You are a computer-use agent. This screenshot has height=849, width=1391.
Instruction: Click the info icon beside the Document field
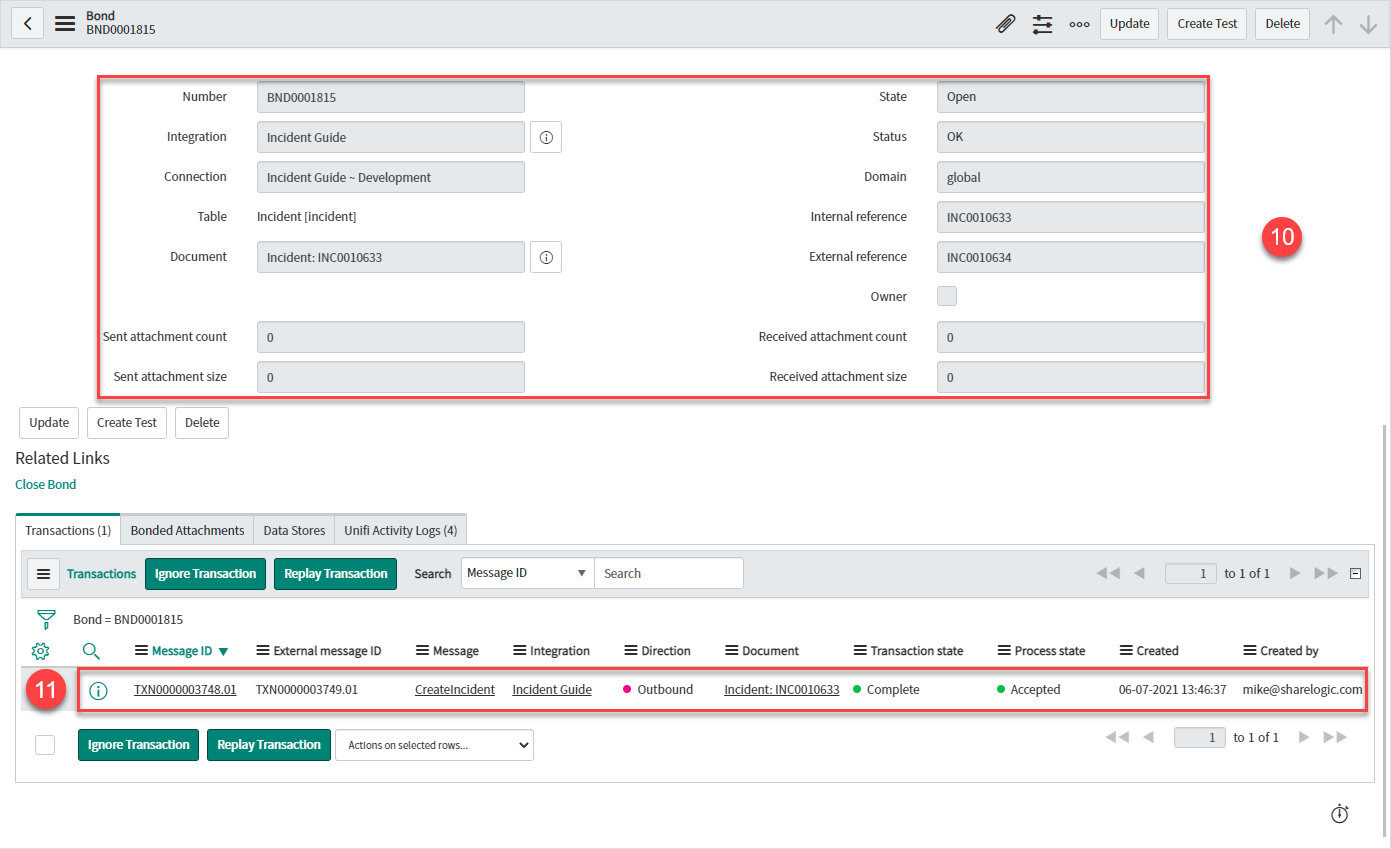coord(546,257)
